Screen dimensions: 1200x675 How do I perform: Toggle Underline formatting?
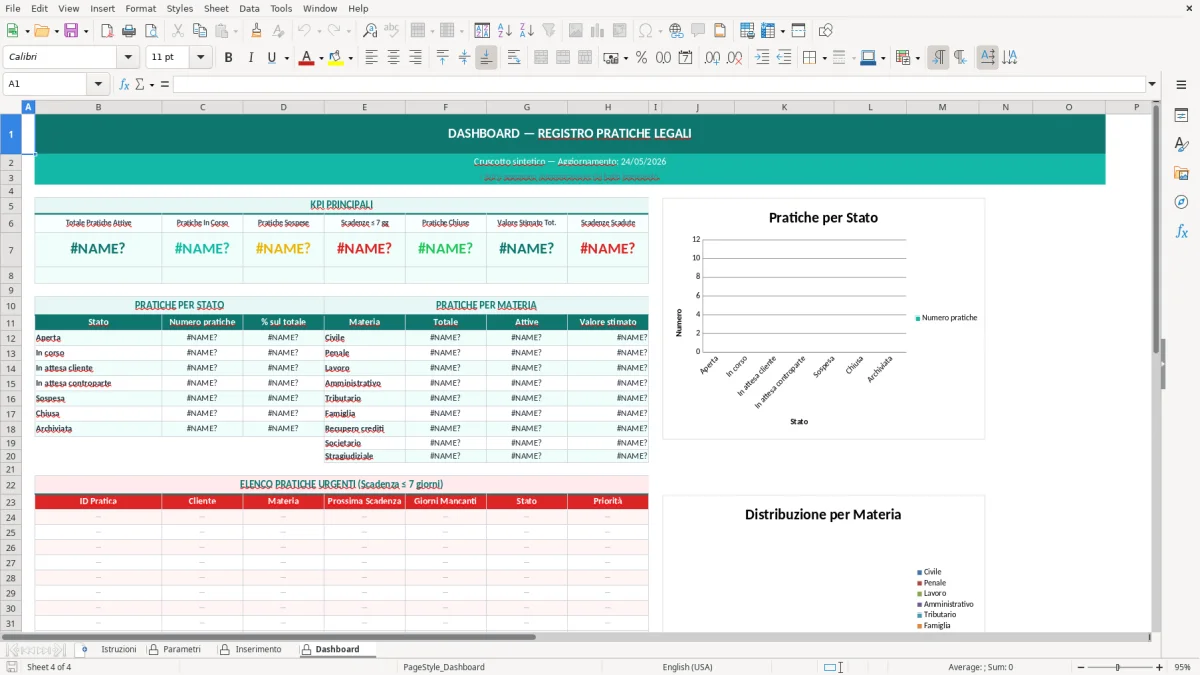(271, 58)
